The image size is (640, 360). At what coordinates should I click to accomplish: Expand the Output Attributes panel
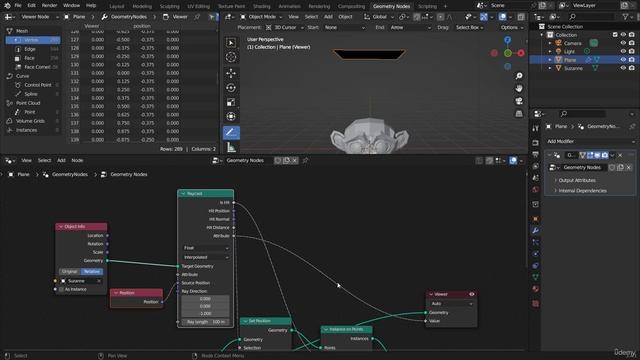[576, 180]
